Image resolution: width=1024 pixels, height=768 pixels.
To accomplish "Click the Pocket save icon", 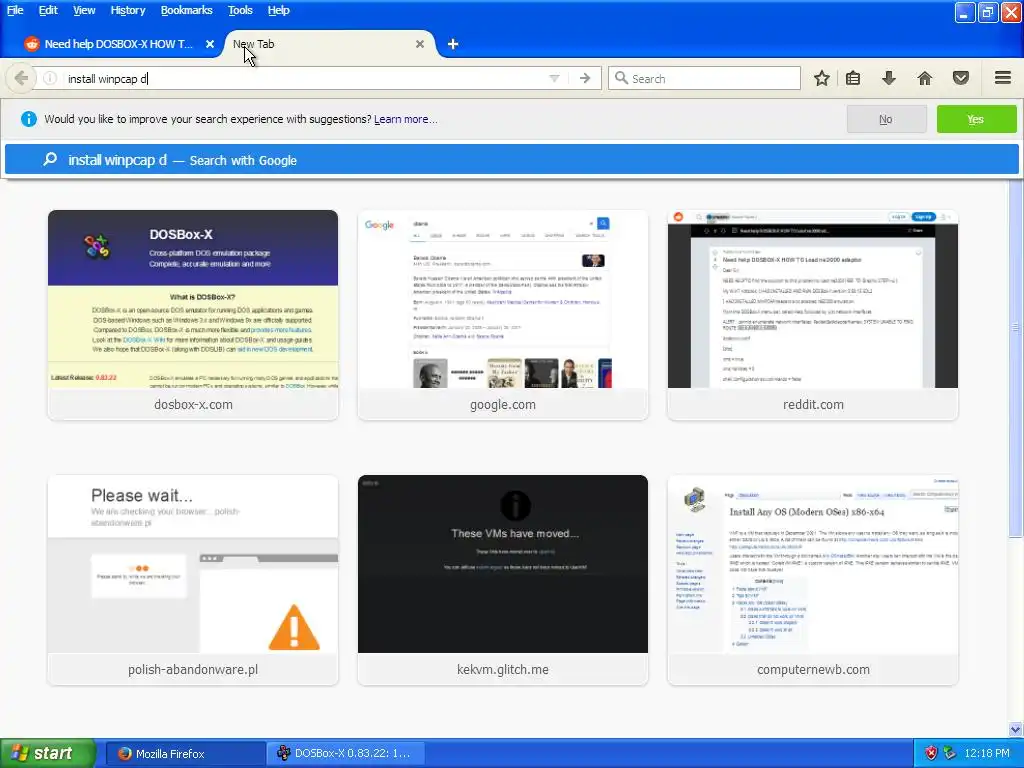I will pos(961,78).
